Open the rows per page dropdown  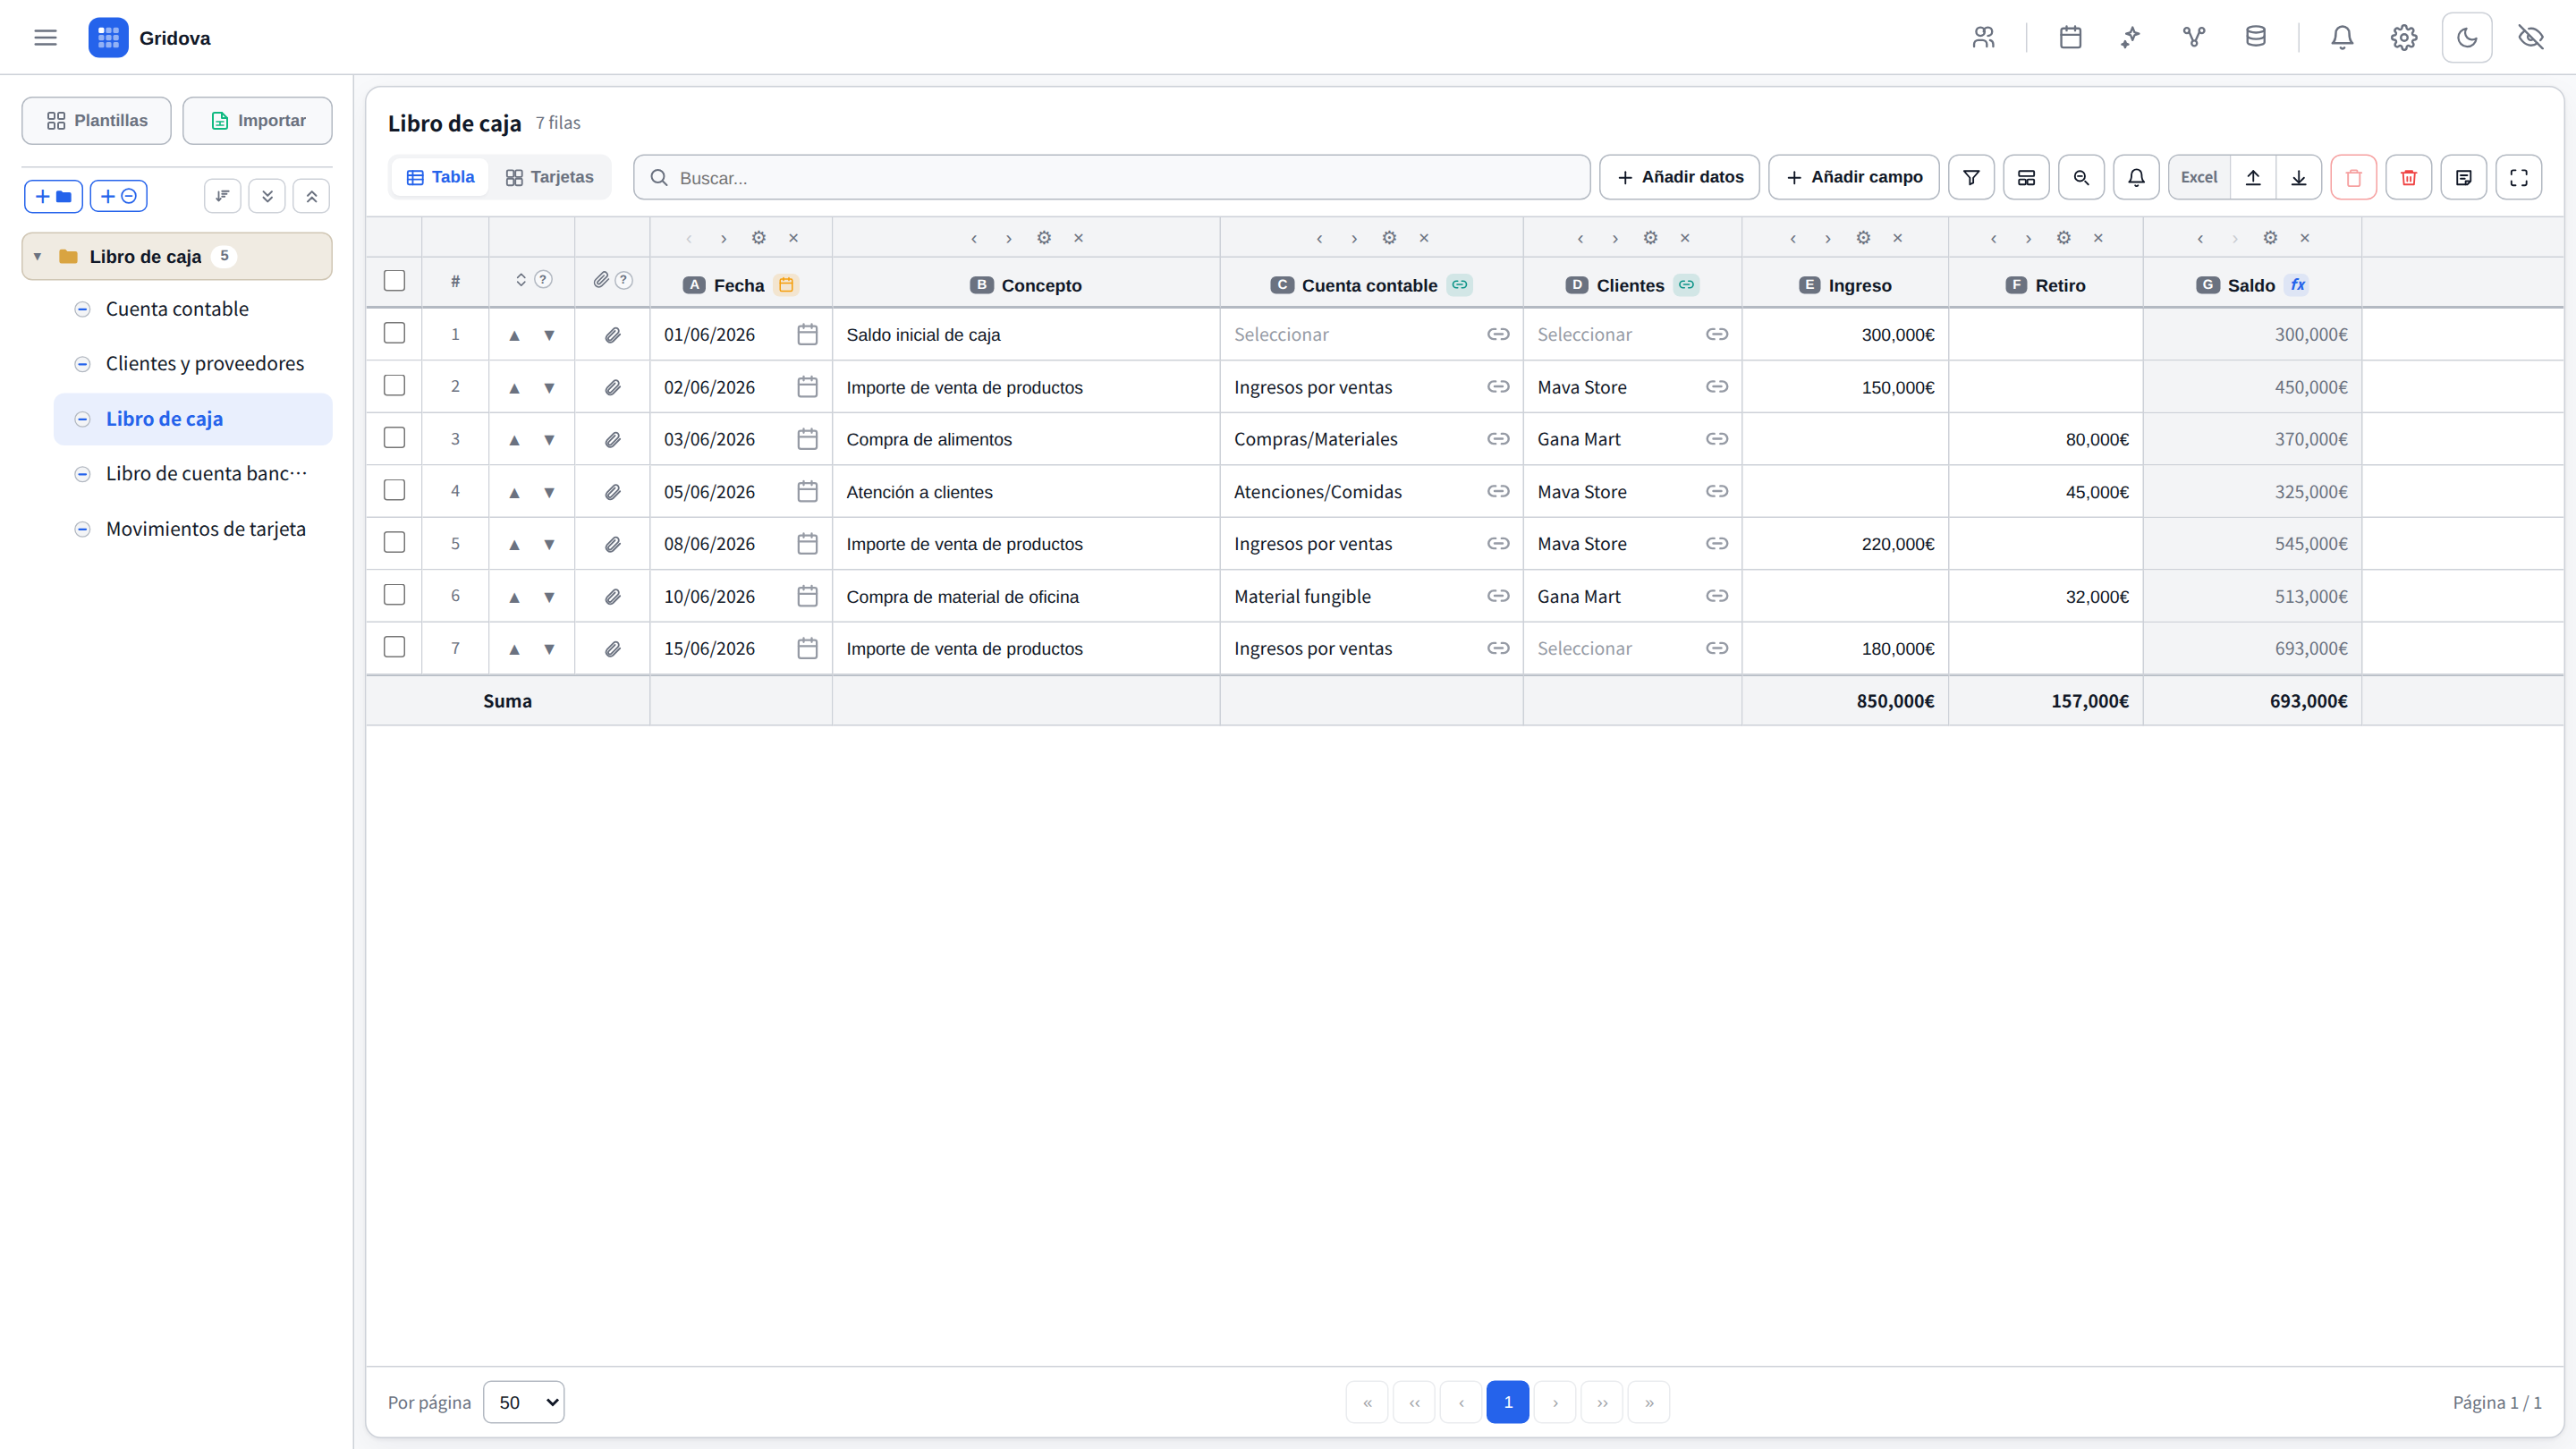(523, 1402)
